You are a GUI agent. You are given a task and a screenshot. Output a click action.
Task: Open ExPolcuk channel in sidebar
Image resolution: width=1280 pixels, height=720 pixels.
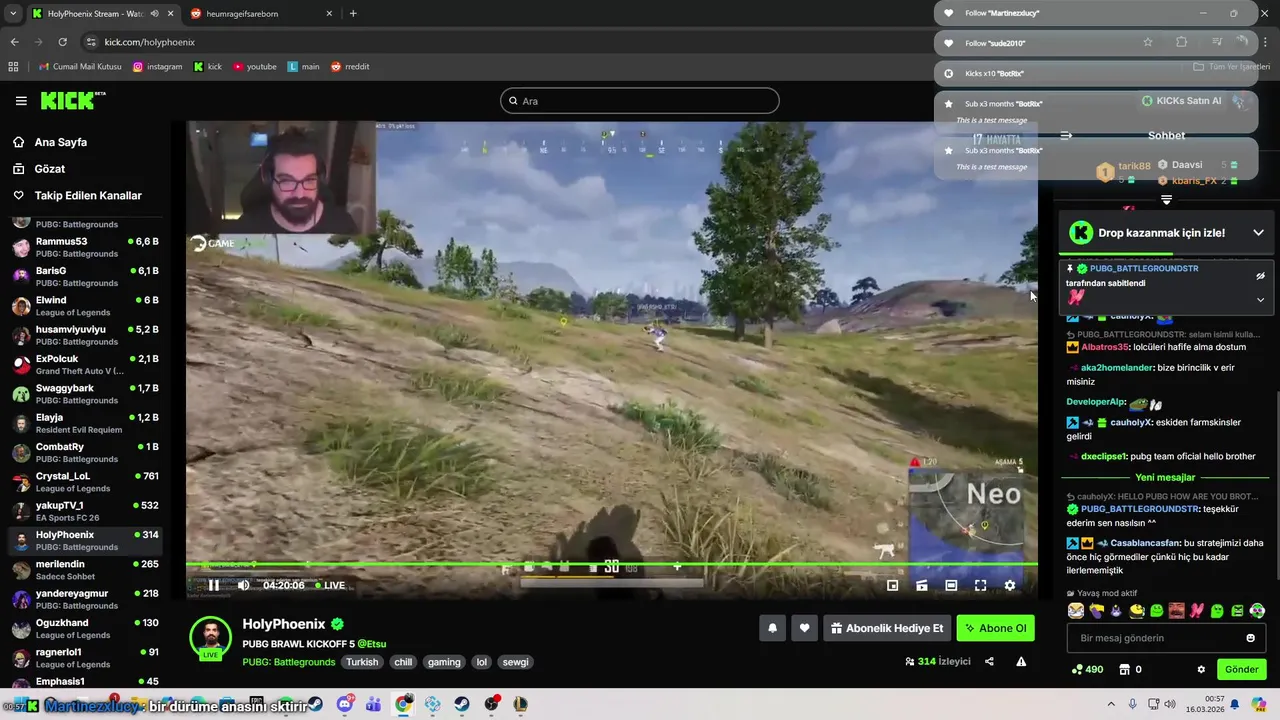coord(85,364)
